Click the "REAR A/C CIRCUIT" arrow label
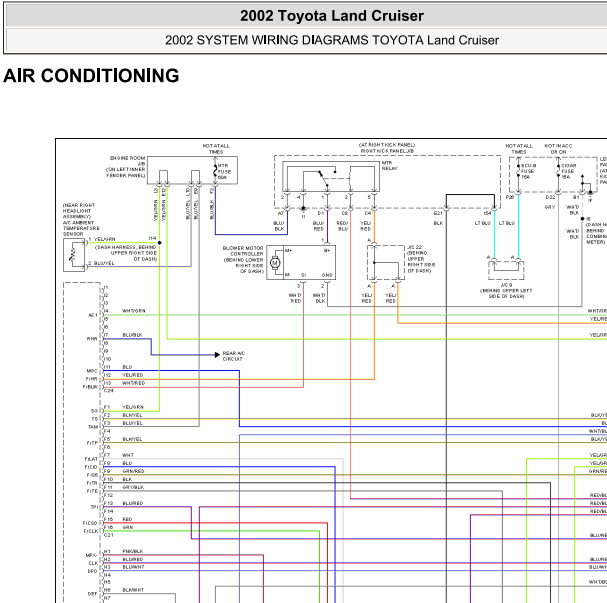This screenshot has height=603, width=607. click(x=233, y=356)
